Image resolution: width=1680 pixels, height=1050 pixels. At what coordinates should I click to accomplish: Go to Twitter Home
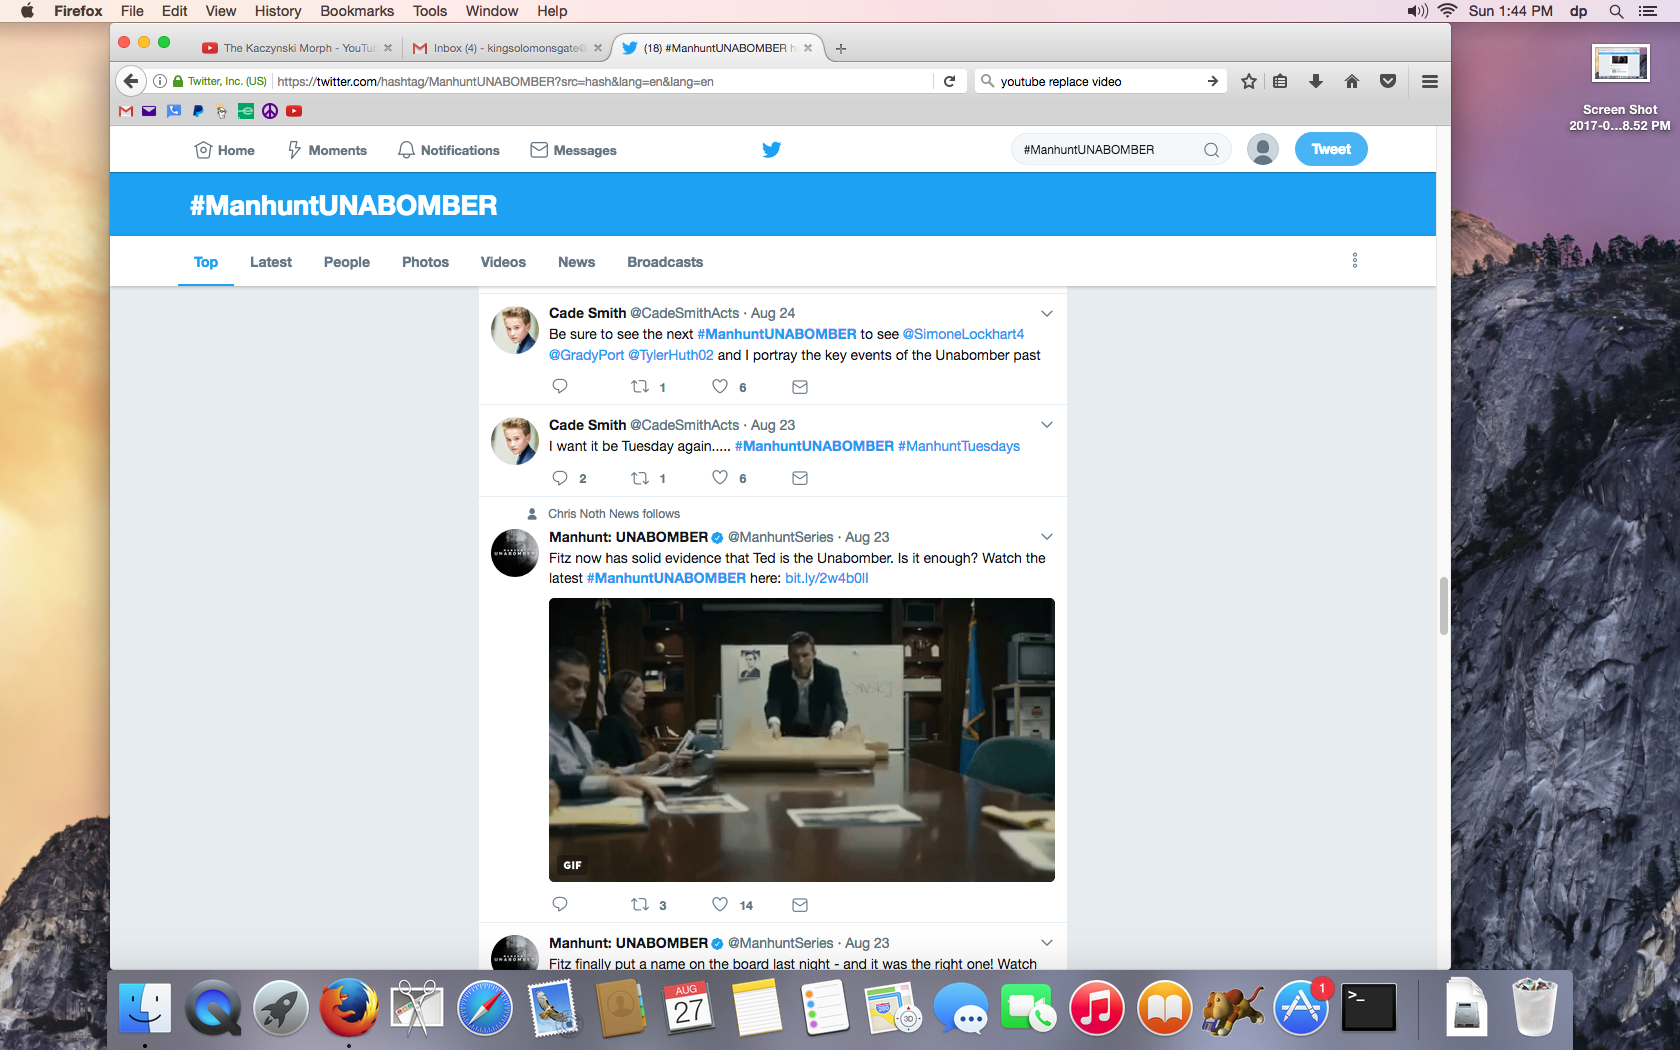coord(225,150)
